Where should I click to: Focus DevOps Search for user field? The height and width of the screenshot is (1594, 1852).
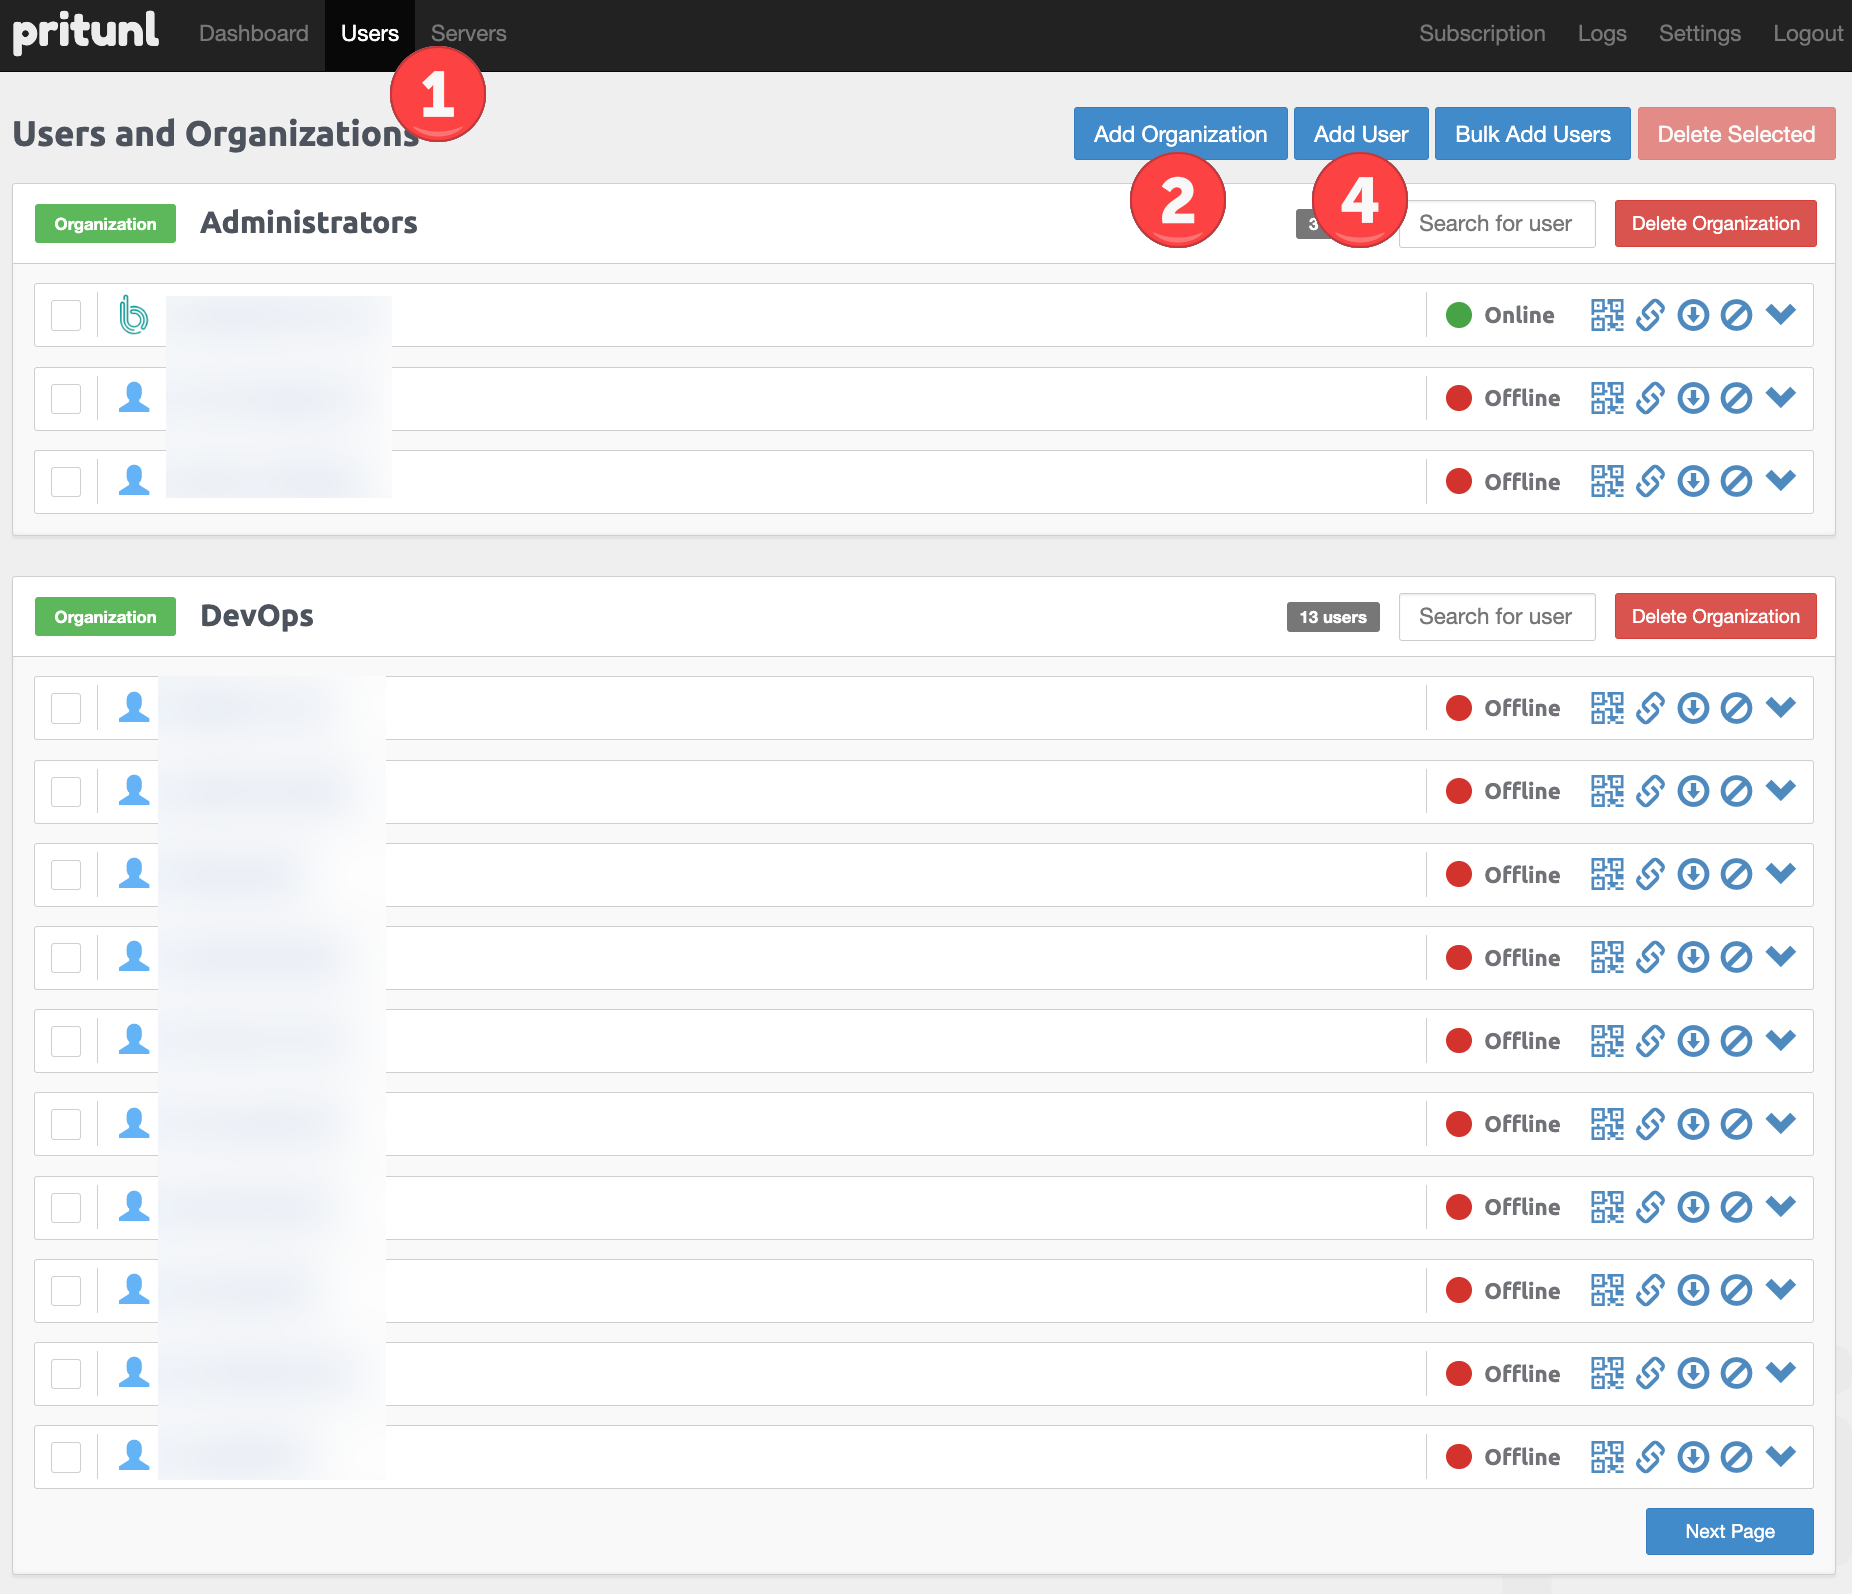coord(1497,616)
